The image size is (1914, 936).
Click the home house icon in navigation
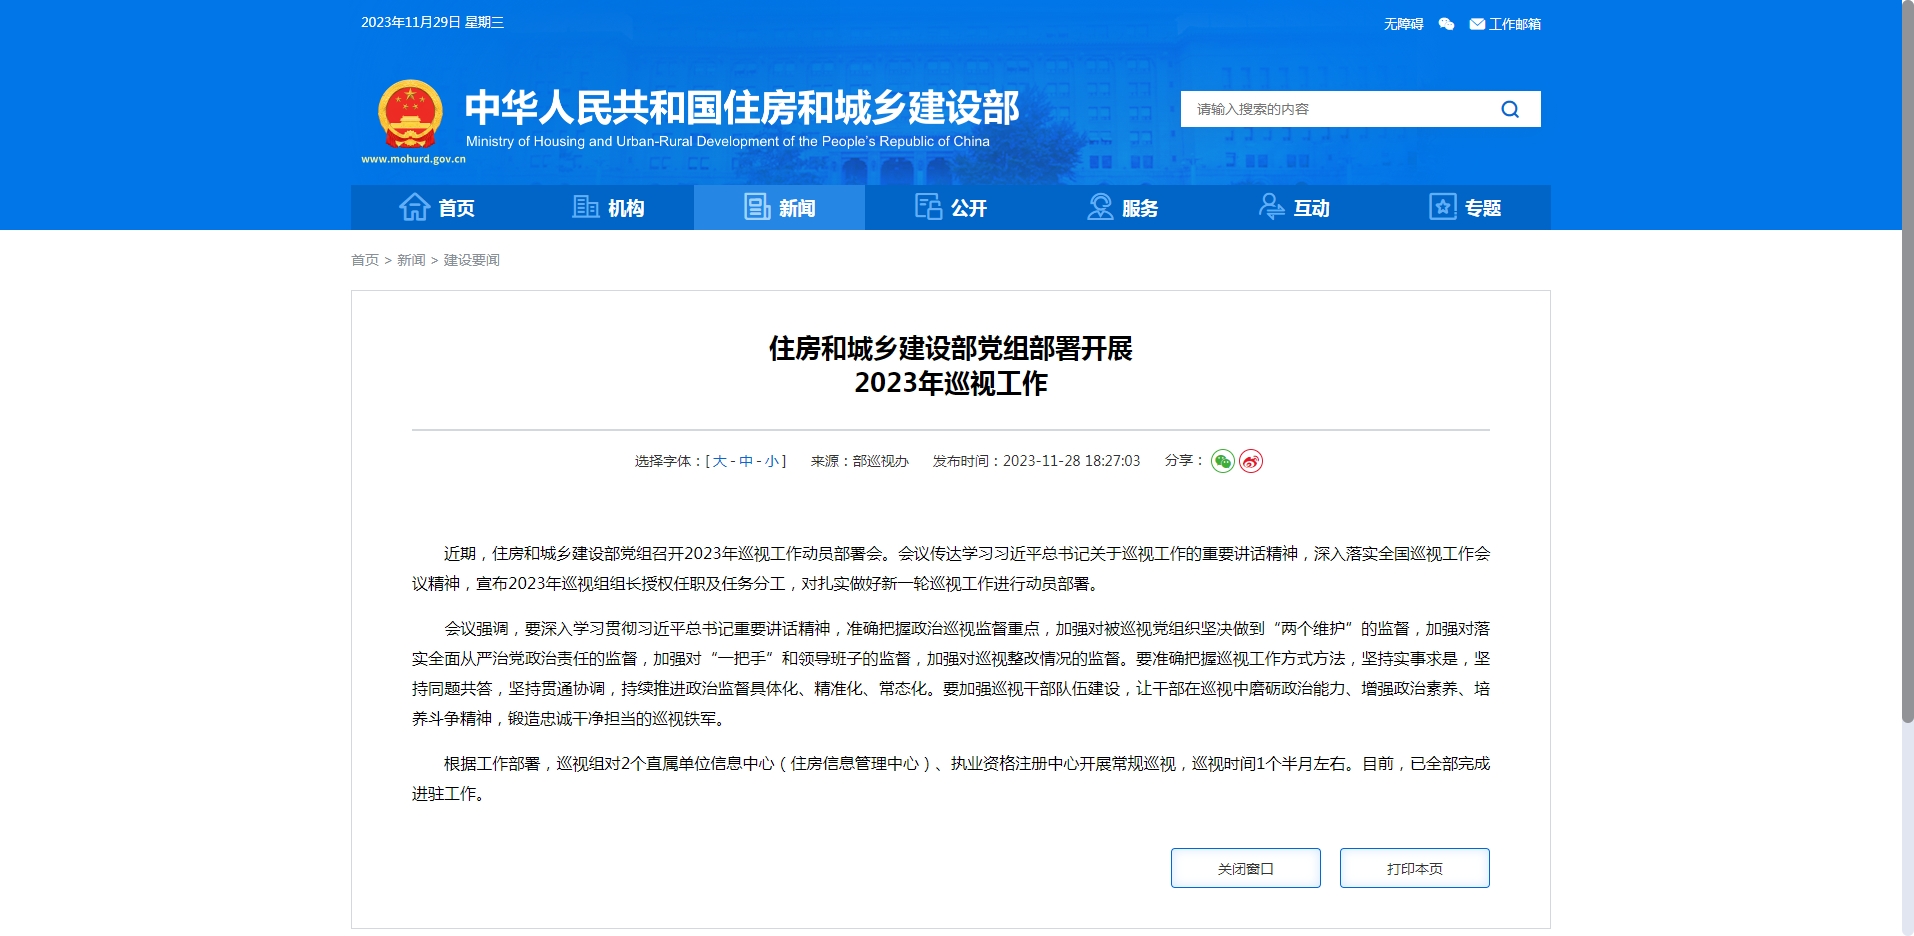(x=414, y=207)
